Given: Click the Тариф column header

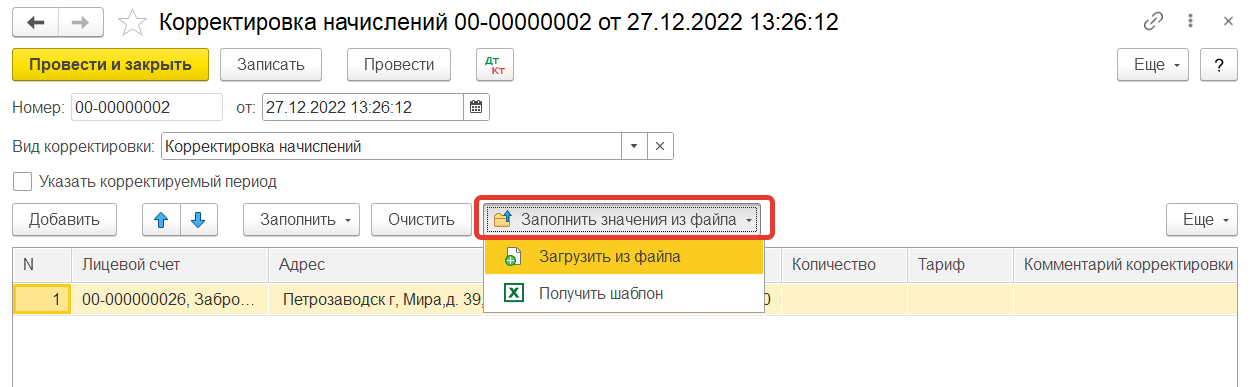Looking at the screenshot, I should tap(960, 264).
